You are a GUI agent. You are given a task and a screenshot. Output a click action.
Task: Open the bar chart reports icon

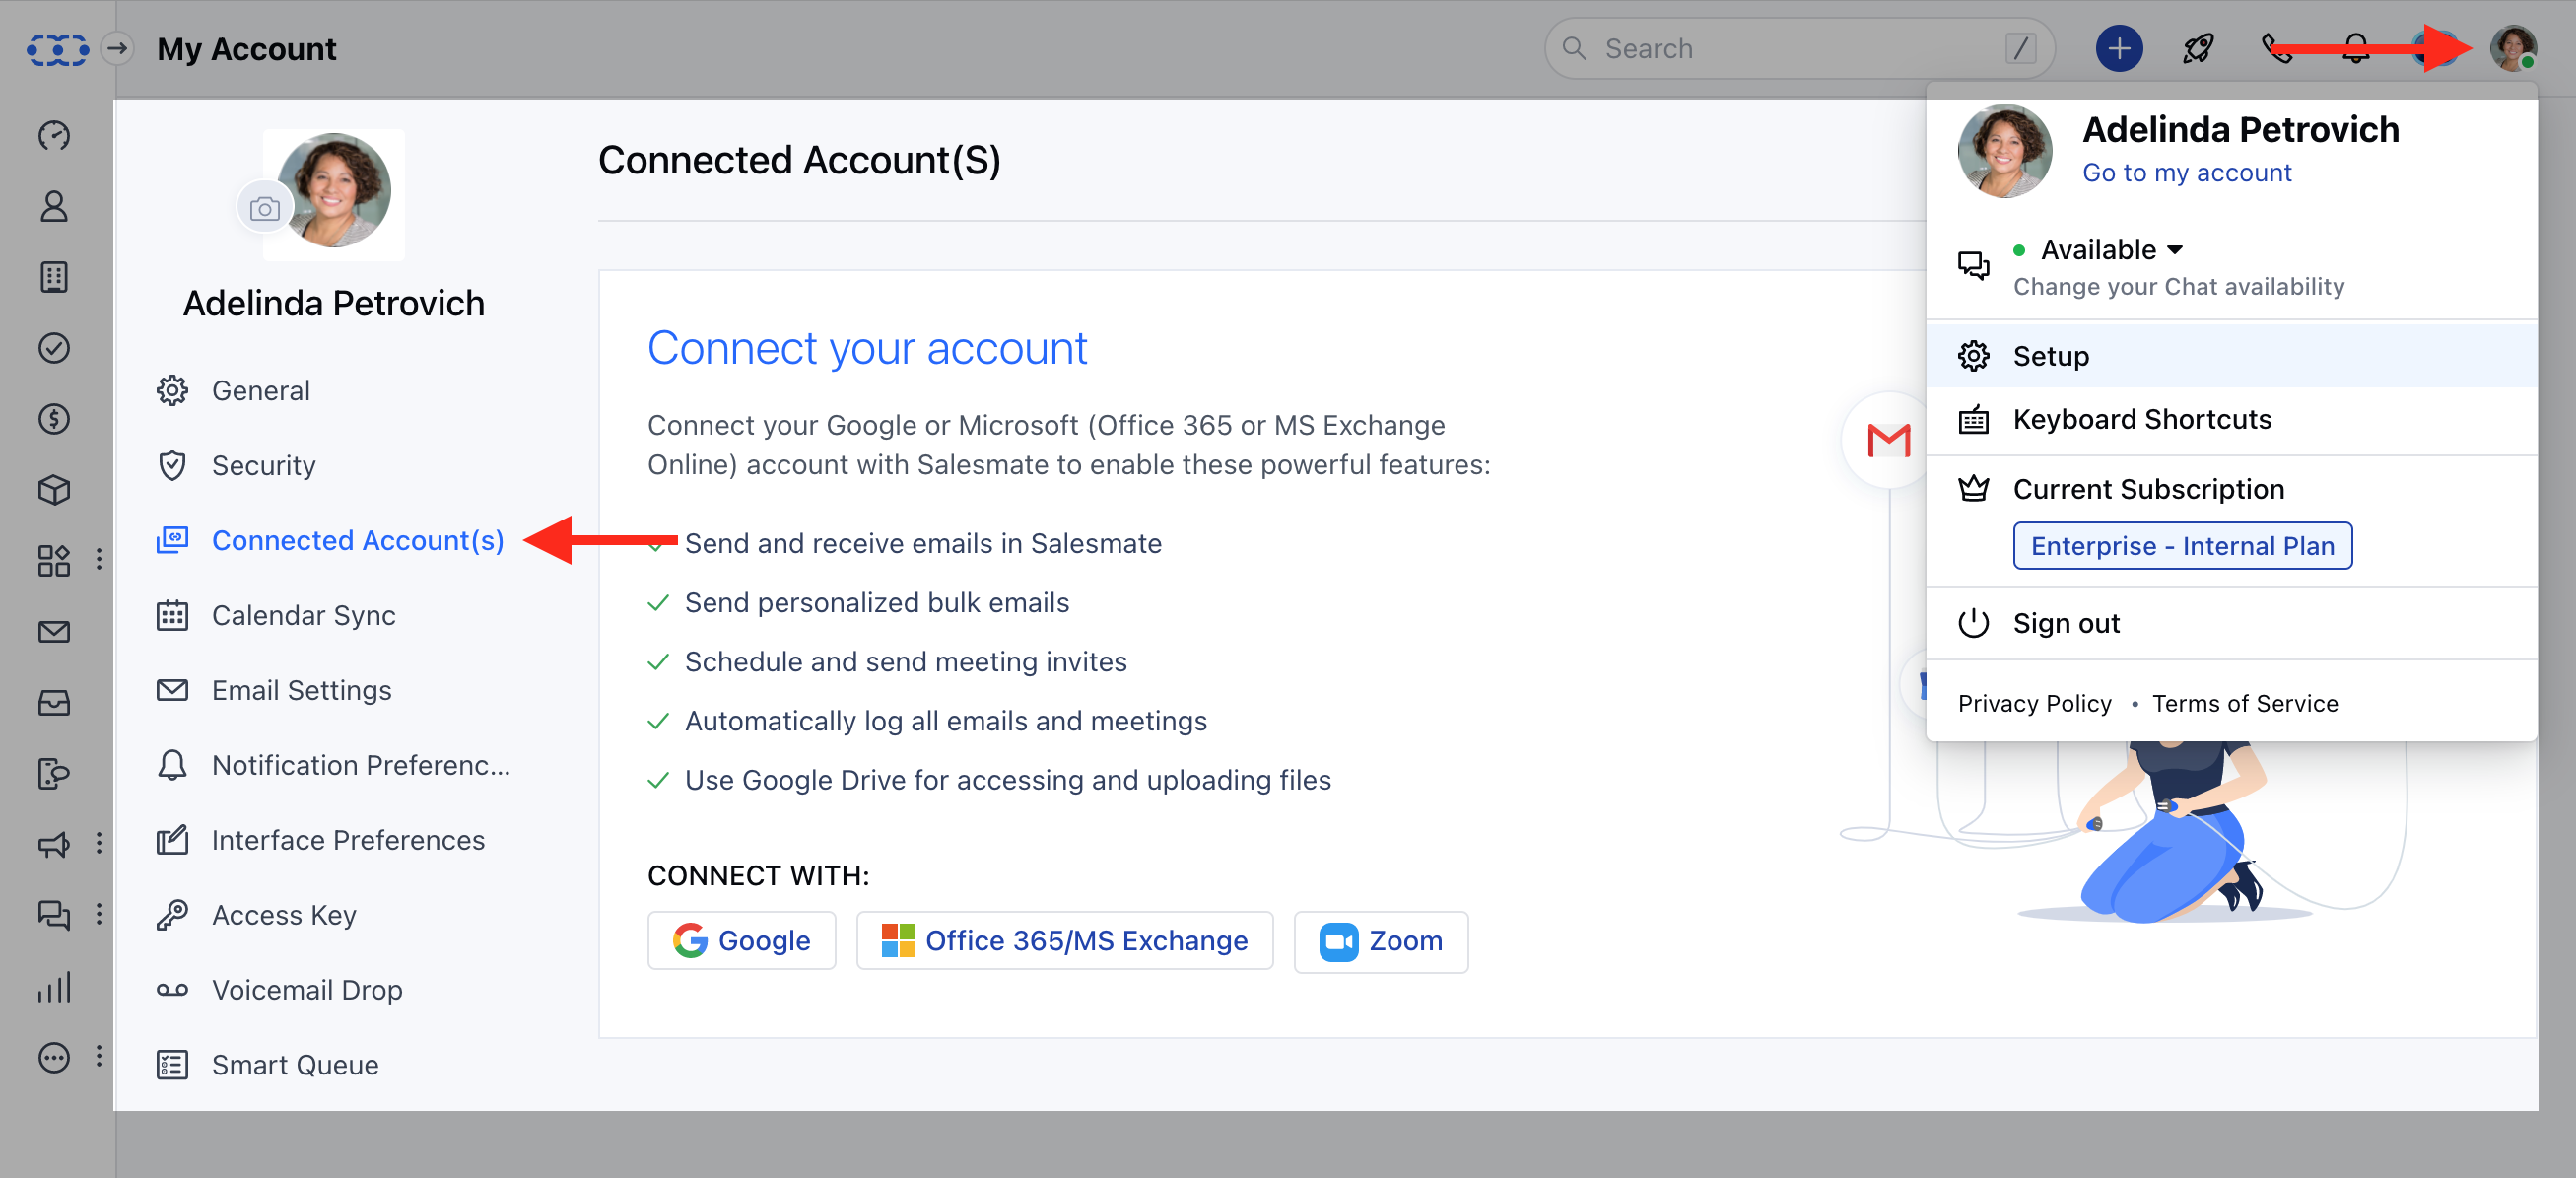(x=54, y=987)
